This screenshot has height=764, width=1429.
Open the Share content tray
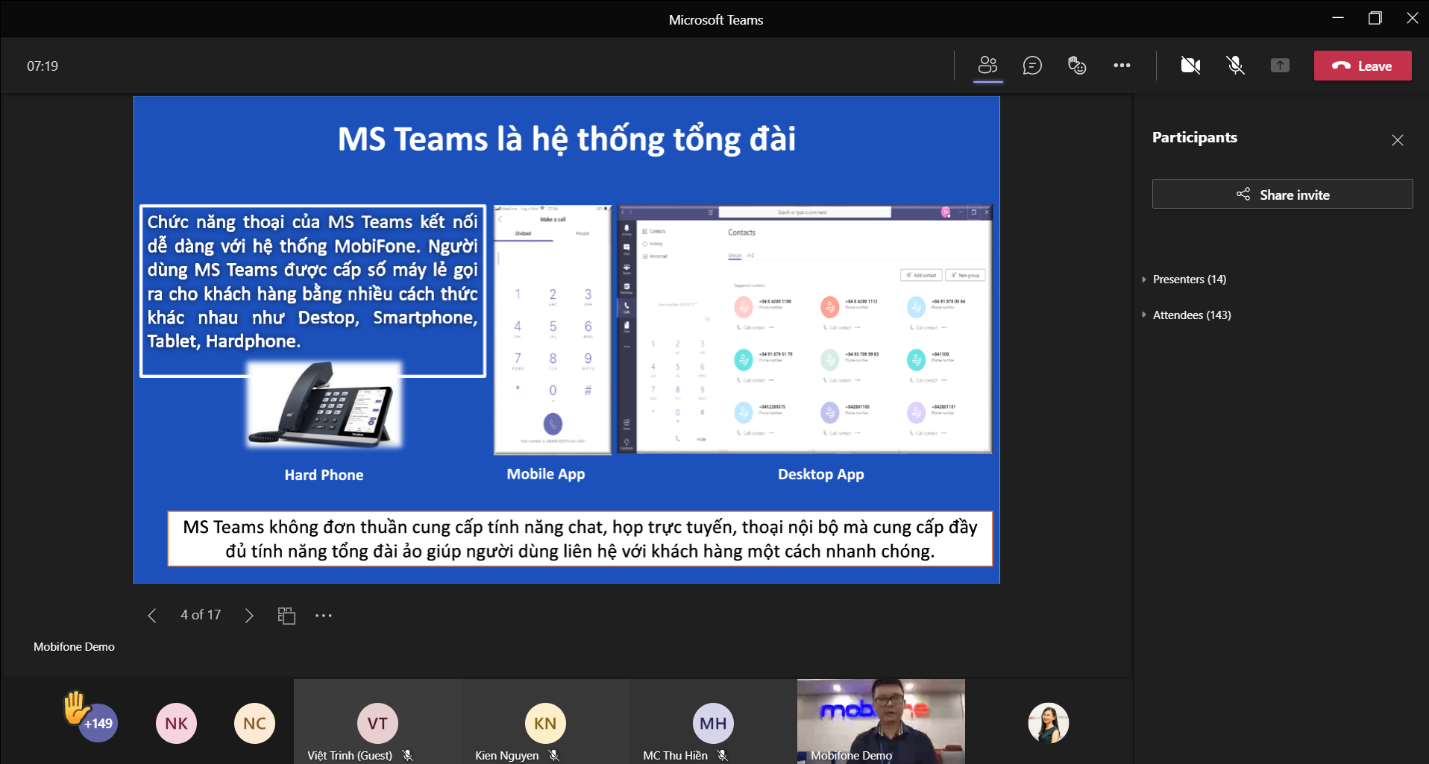tap(1280, 66)
